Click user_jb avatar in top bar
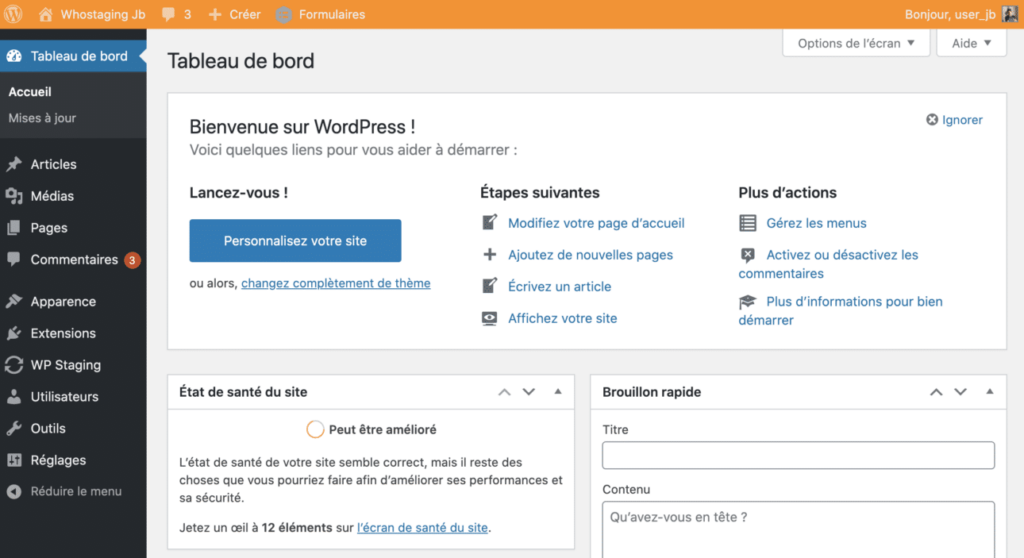The height and width of the screenshot is (558, 1024). pos(1010,14)
